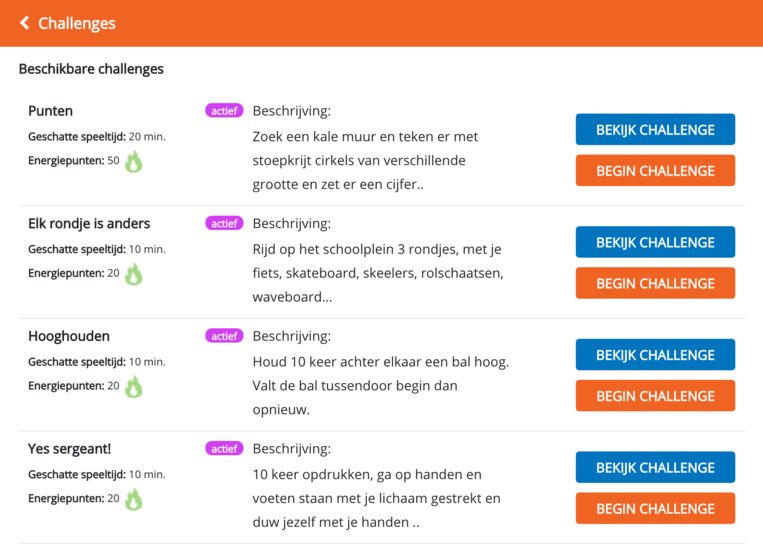Image resolution: width=763 pixels, height=544 pixels.
Task: Open Bekijk Challenge for Elk rondje is anders
Action: pyautogui.click(x=655, y=242)
